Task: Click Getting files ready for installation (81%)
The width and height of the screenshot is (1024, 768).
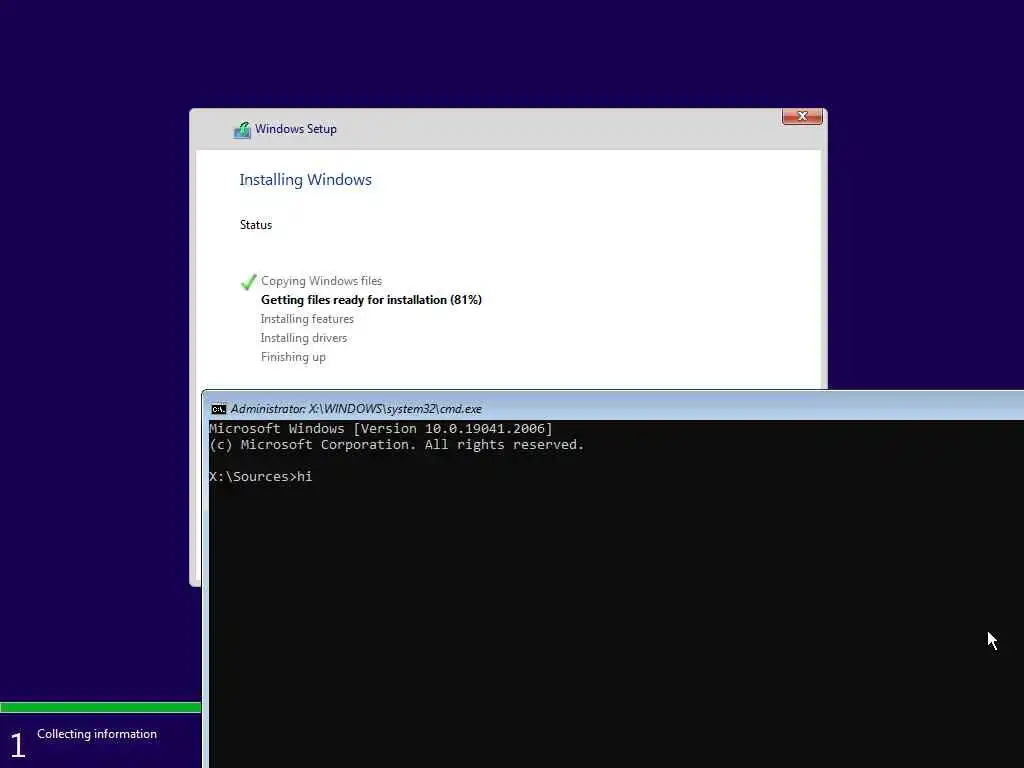Action: point(371,300)
